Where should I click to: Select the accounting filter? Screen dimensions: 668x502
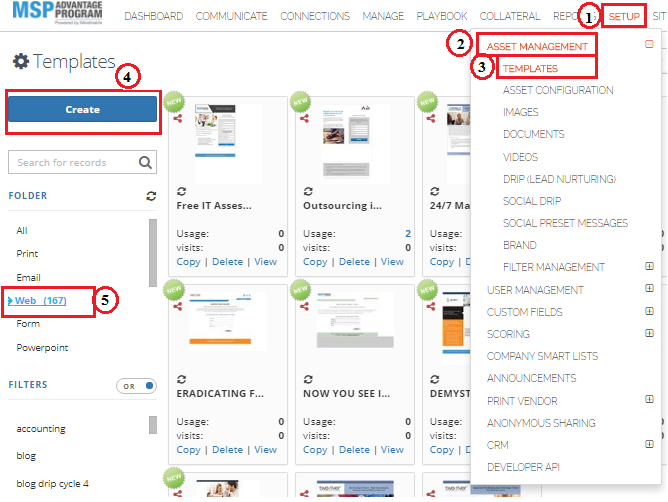(41, 429)
